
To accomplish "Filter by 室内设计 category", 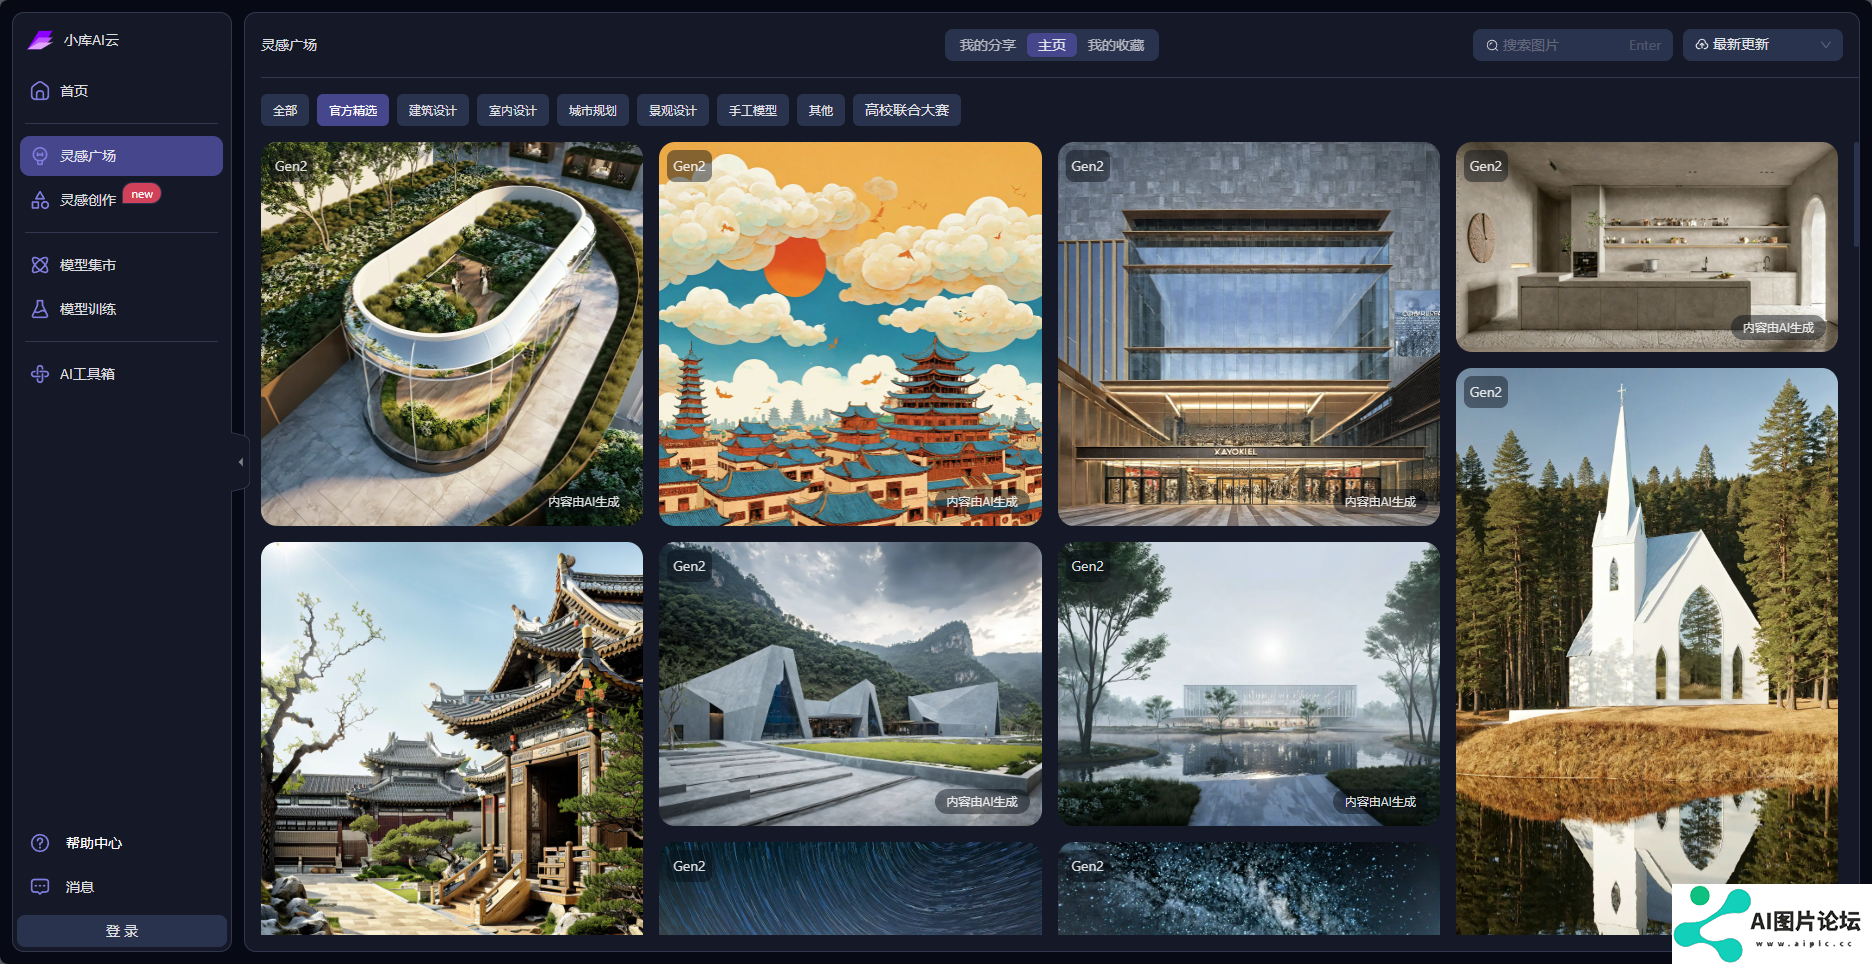I will tap(513, 110).
